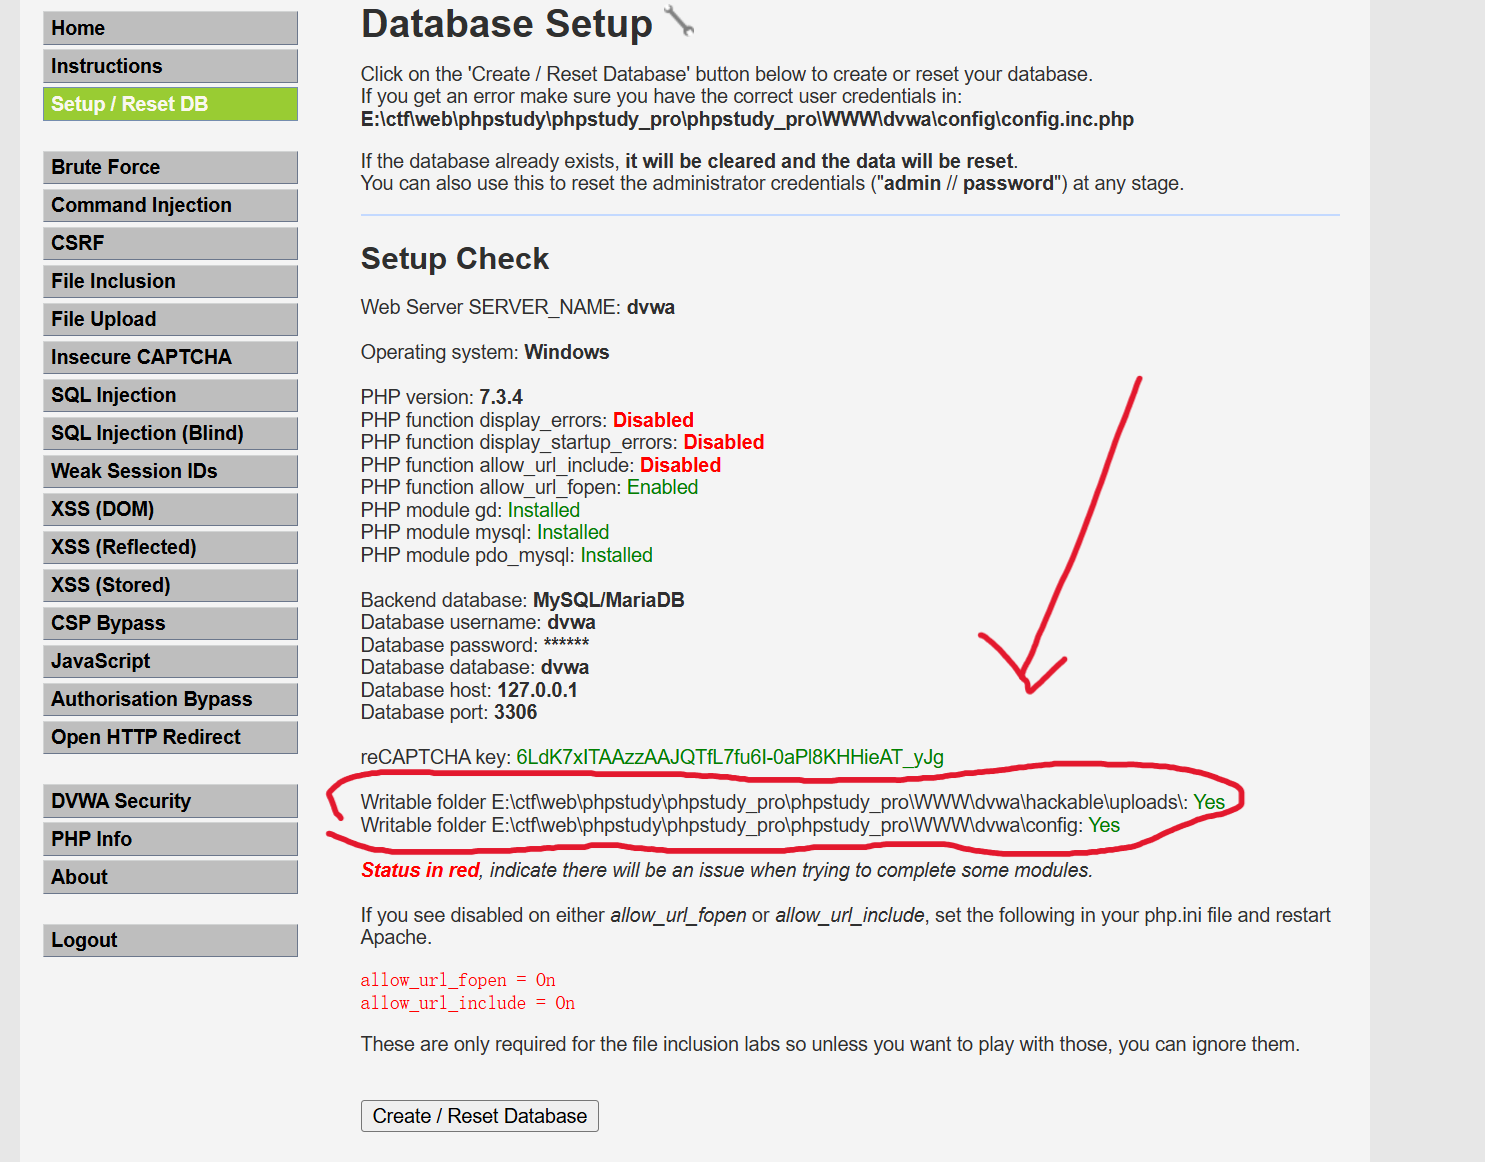The image size is (1485, 1162).
Task: Go to the DVWA Security page
Action: click(170, 801)
